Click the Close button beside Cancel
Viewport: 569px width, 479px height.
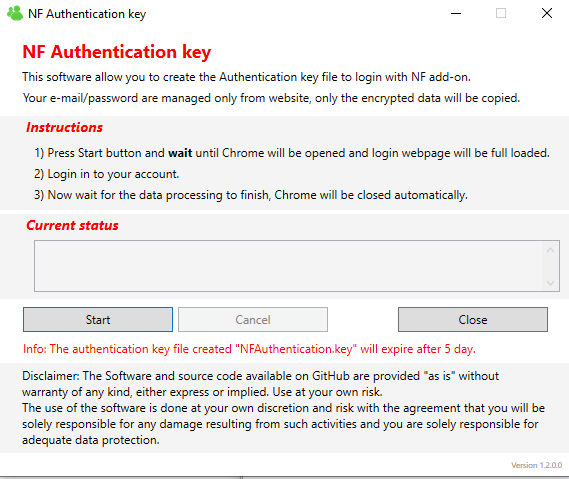click(x=473, y=320)
